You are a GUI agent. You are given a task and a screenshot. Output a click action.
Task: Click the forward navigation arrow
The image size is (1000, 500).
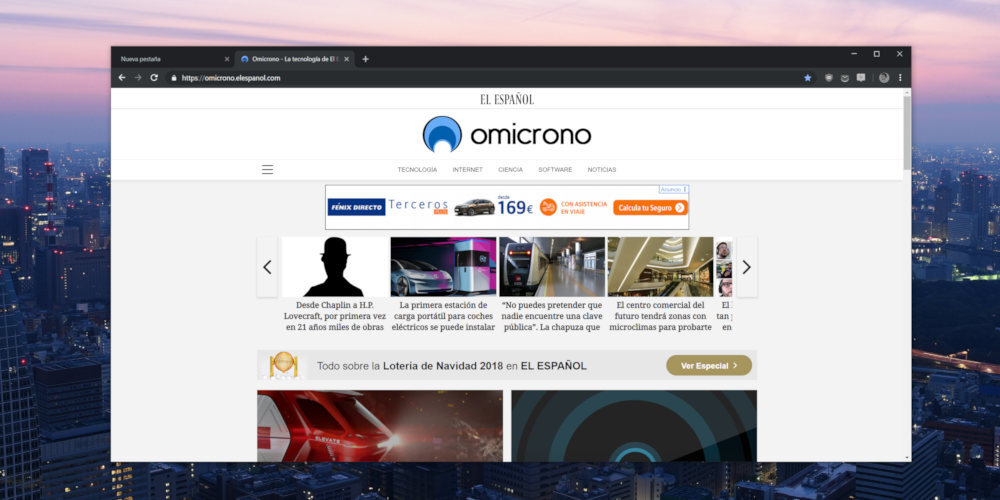pyautogui.click(x=138, y=78)
